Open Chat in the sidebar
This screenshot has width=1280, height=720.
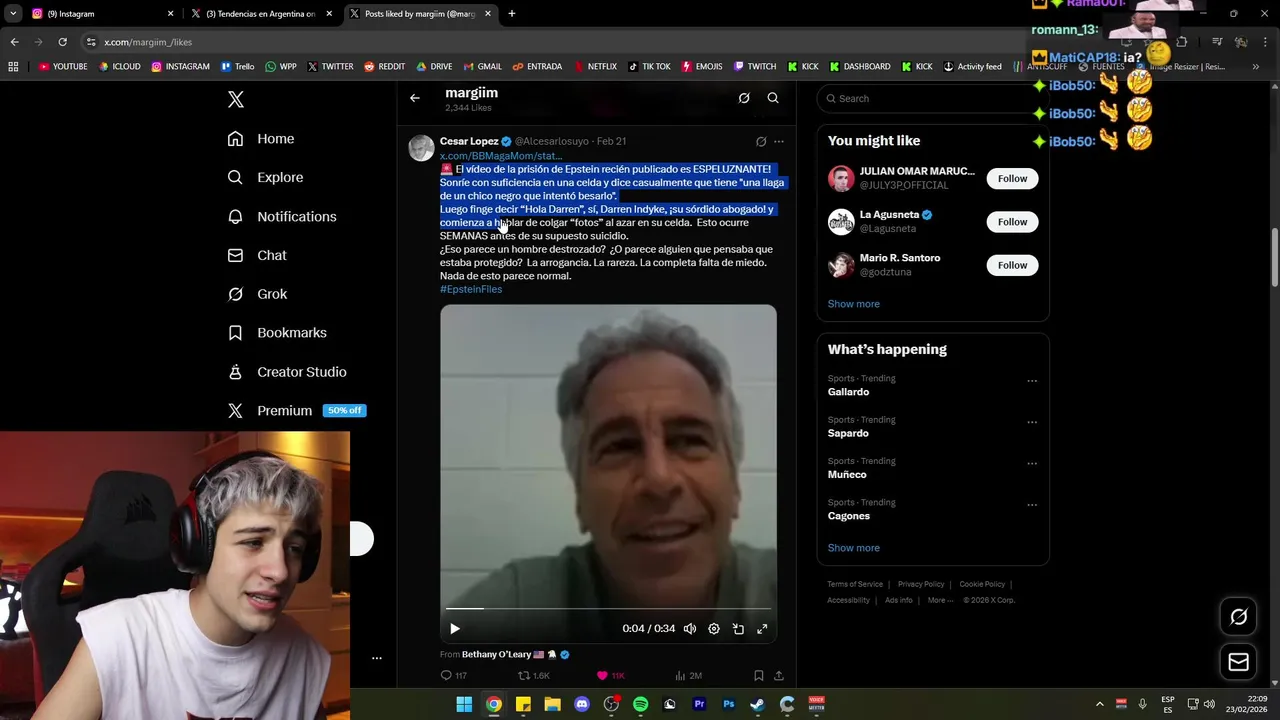pyautogui.click(x=257, y=256)
